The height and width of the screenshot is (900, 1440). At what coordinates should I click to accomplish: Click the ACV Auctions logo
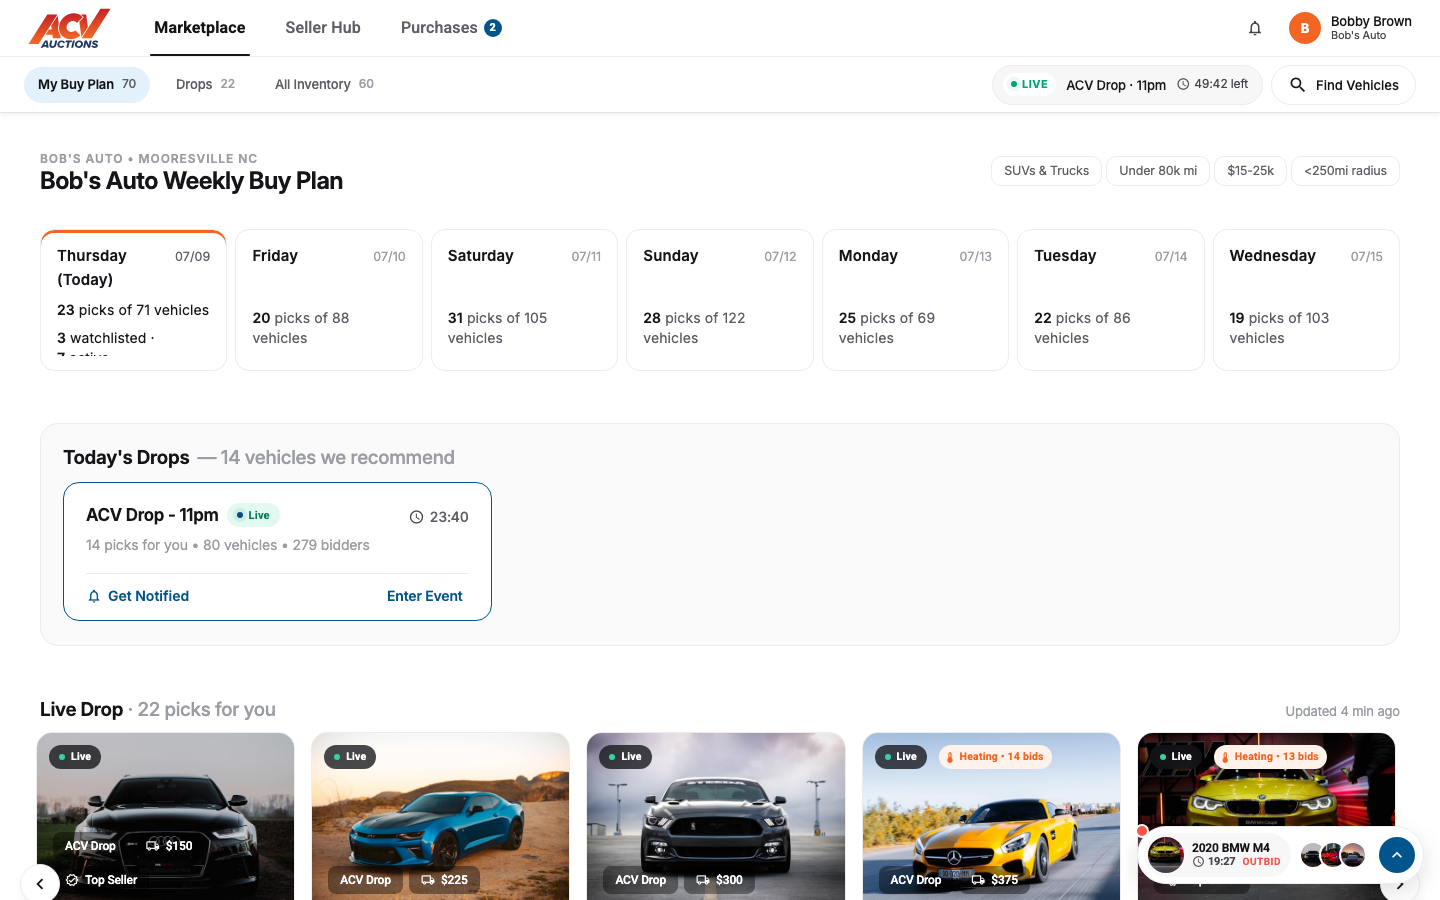tap(69, 28)
